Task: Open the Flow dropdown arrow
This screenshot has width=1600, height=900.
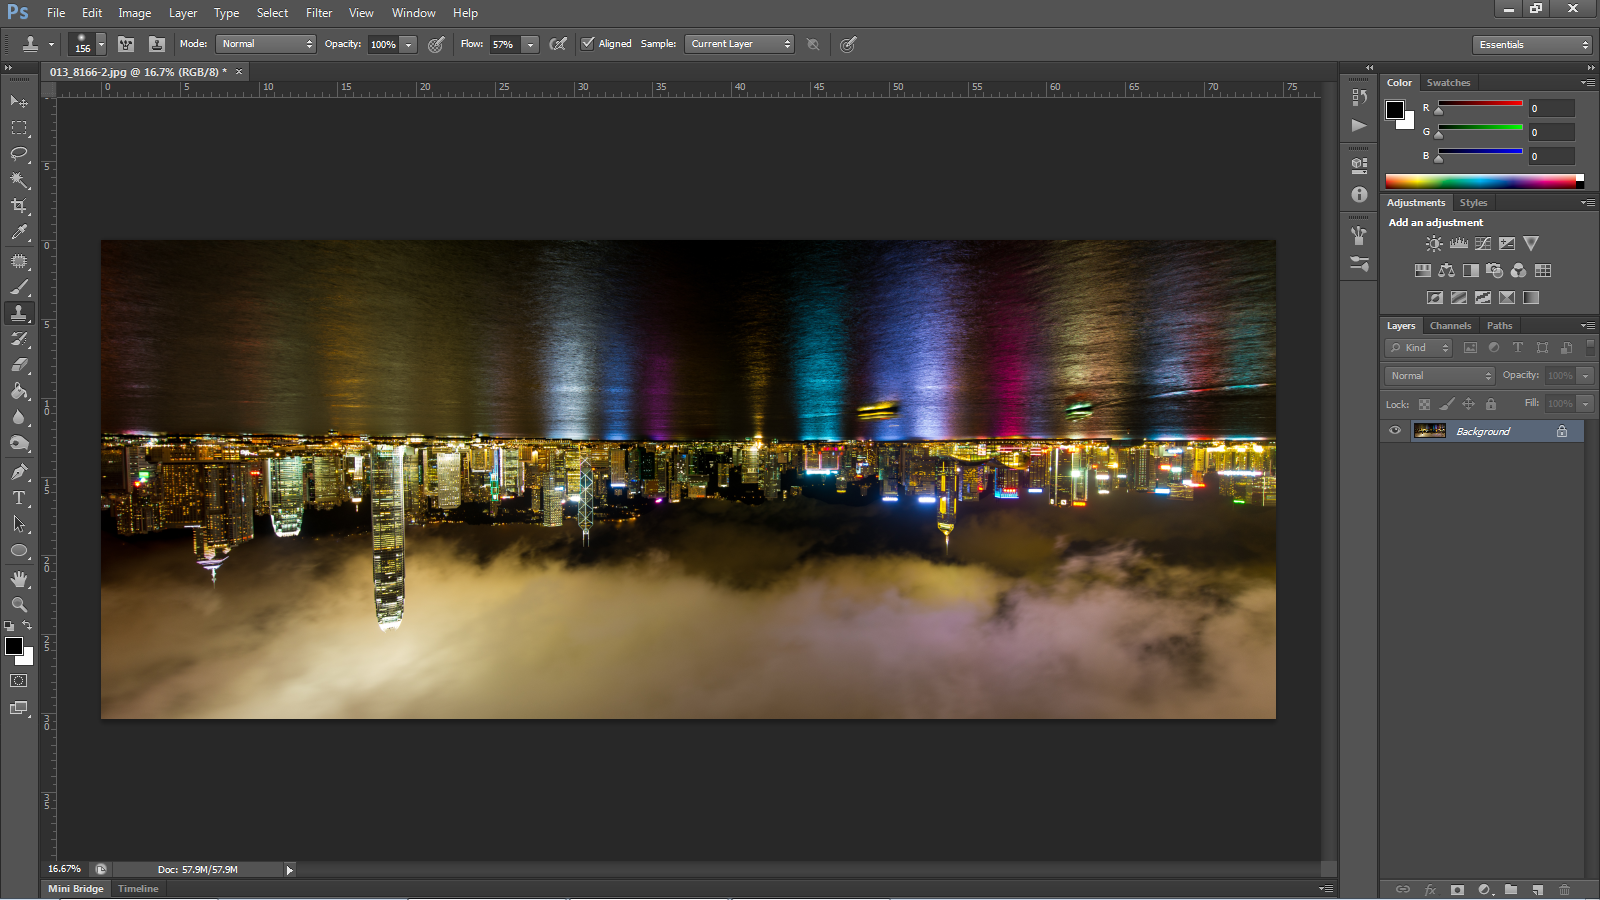Action: (530, 44)
